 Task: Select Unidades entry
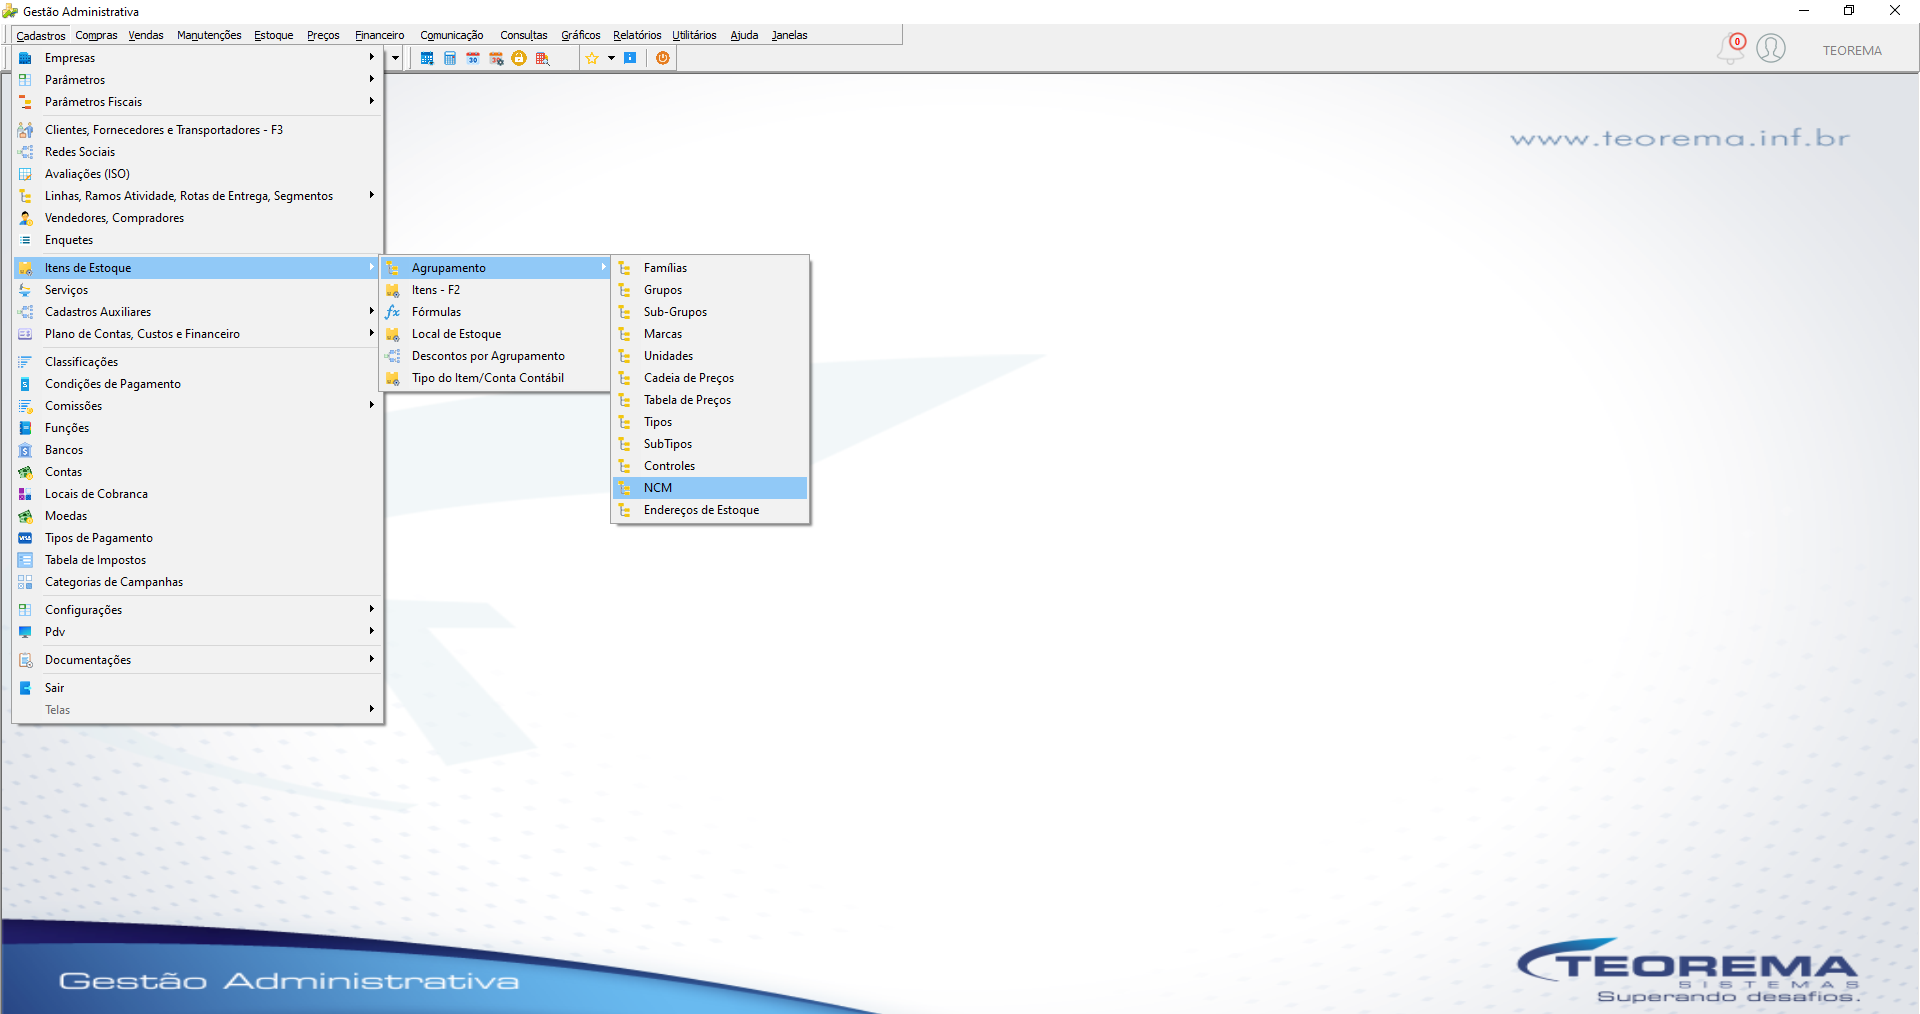point(710,356)
